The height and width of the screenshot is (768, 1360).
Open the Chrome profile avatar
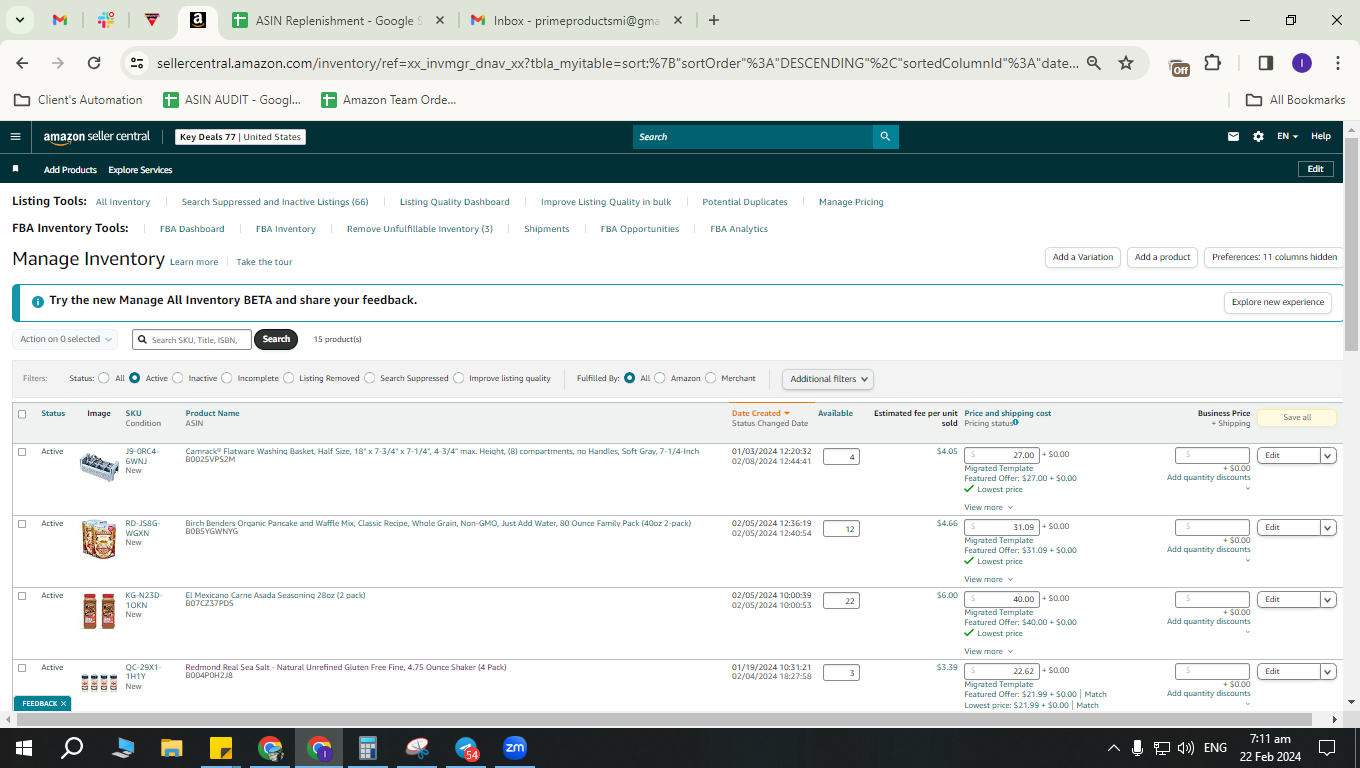(1301, 63)
